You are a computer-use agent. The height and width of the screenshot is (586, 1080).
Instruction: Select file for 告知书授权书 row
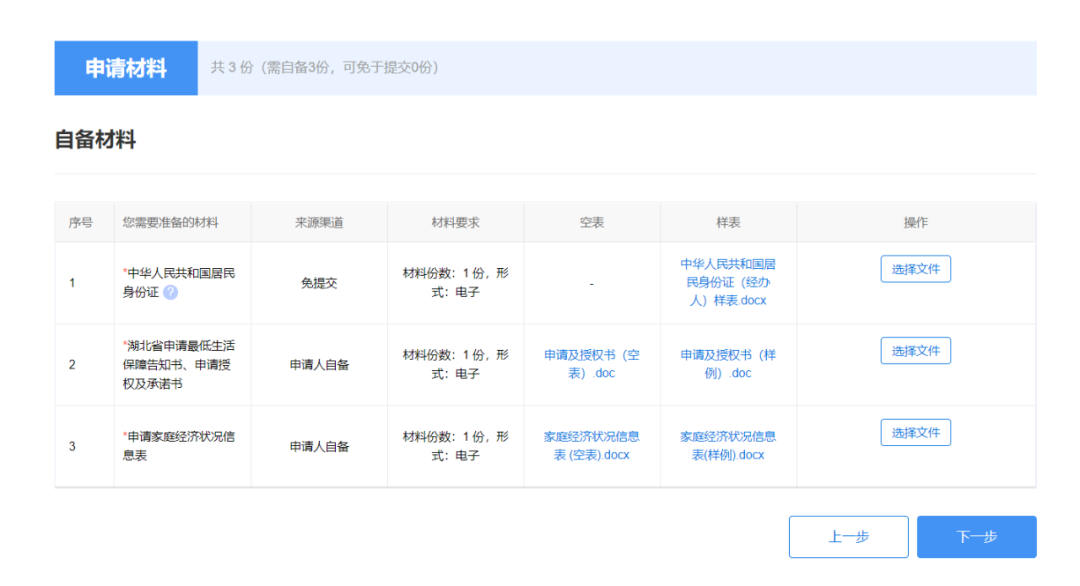point(915,351)
